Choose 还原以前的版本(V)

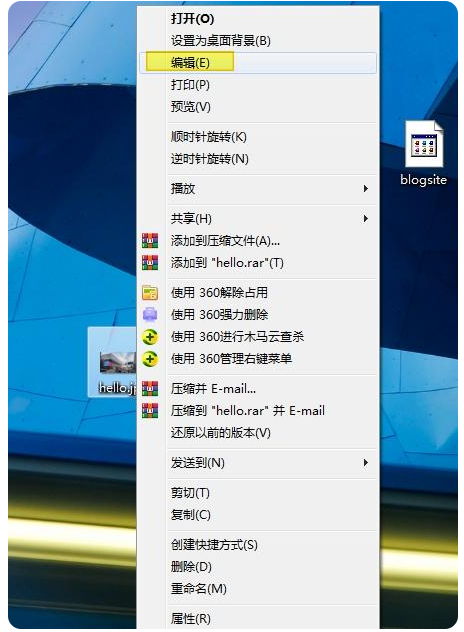258,433
